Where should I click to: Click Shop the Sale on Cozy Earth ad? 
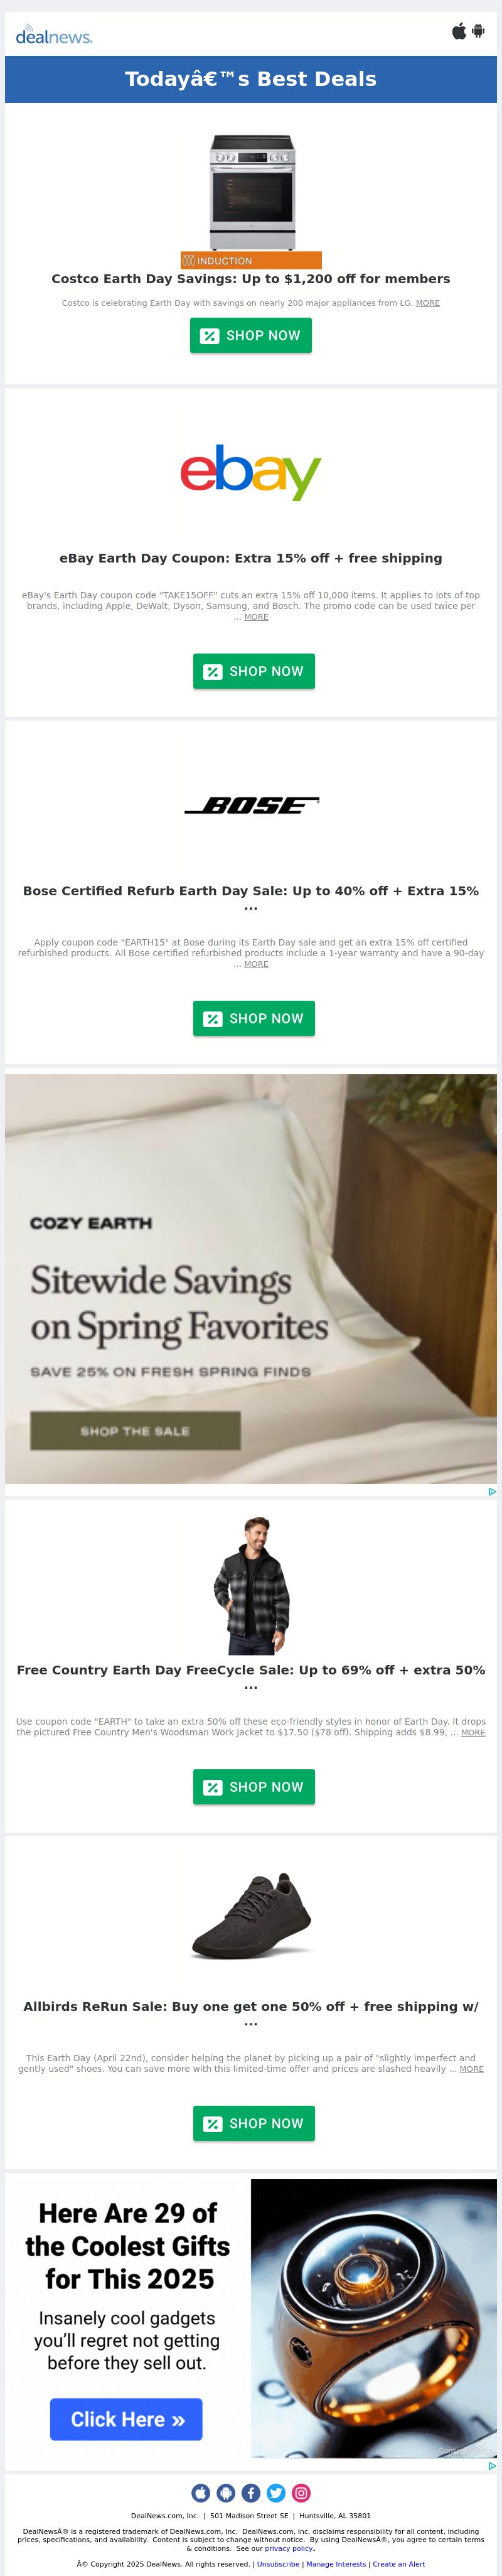coord(135,1431)
